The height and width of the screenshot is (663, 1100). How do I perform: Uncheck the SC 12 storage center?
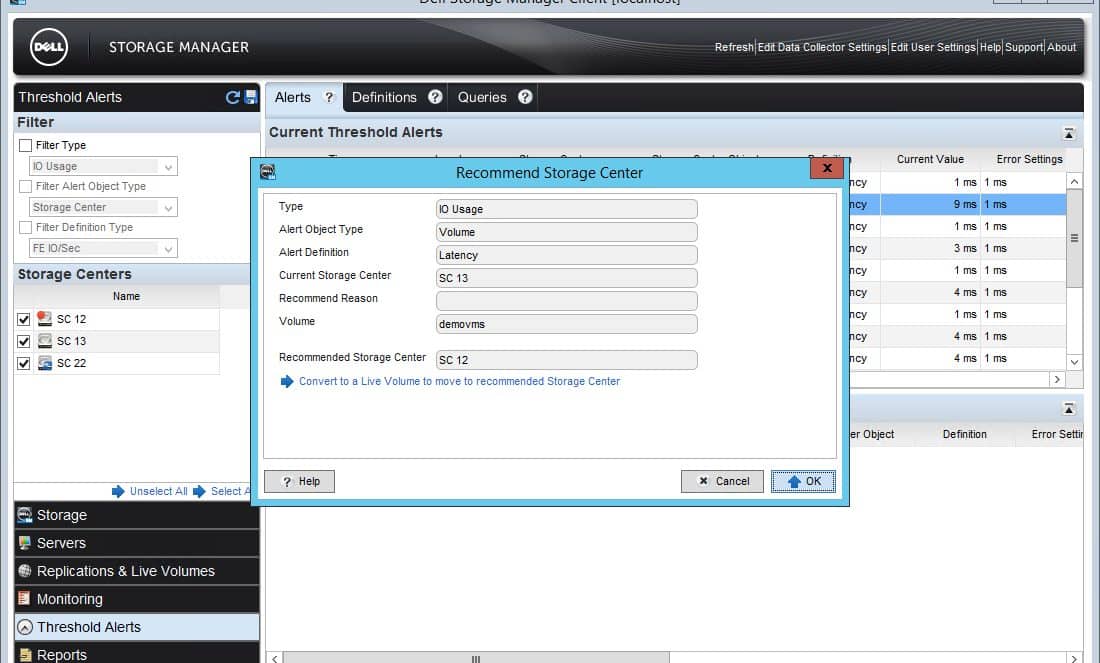point(24,319)
